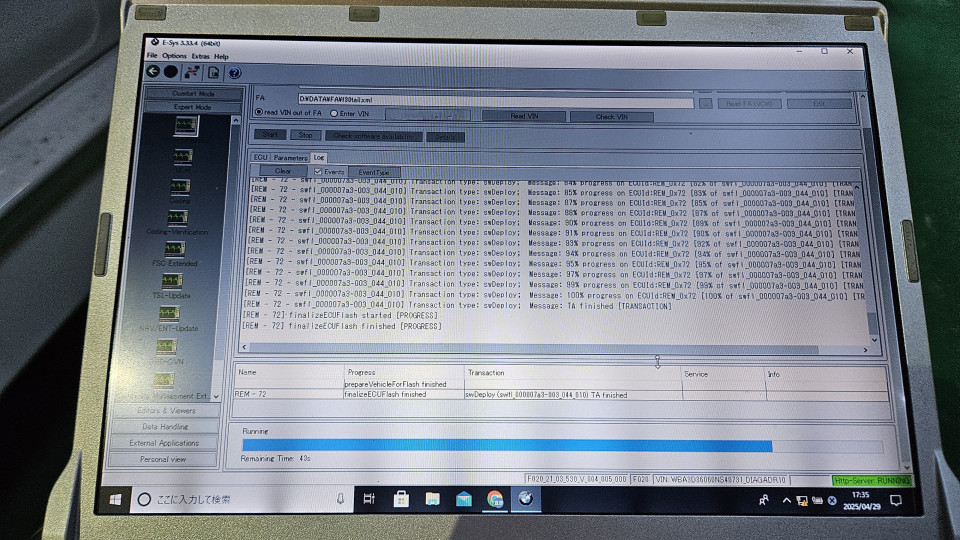The width and height of the screenshot is (960, 540).
Task: Click the Read VIN button
Action: coord(524,116)
